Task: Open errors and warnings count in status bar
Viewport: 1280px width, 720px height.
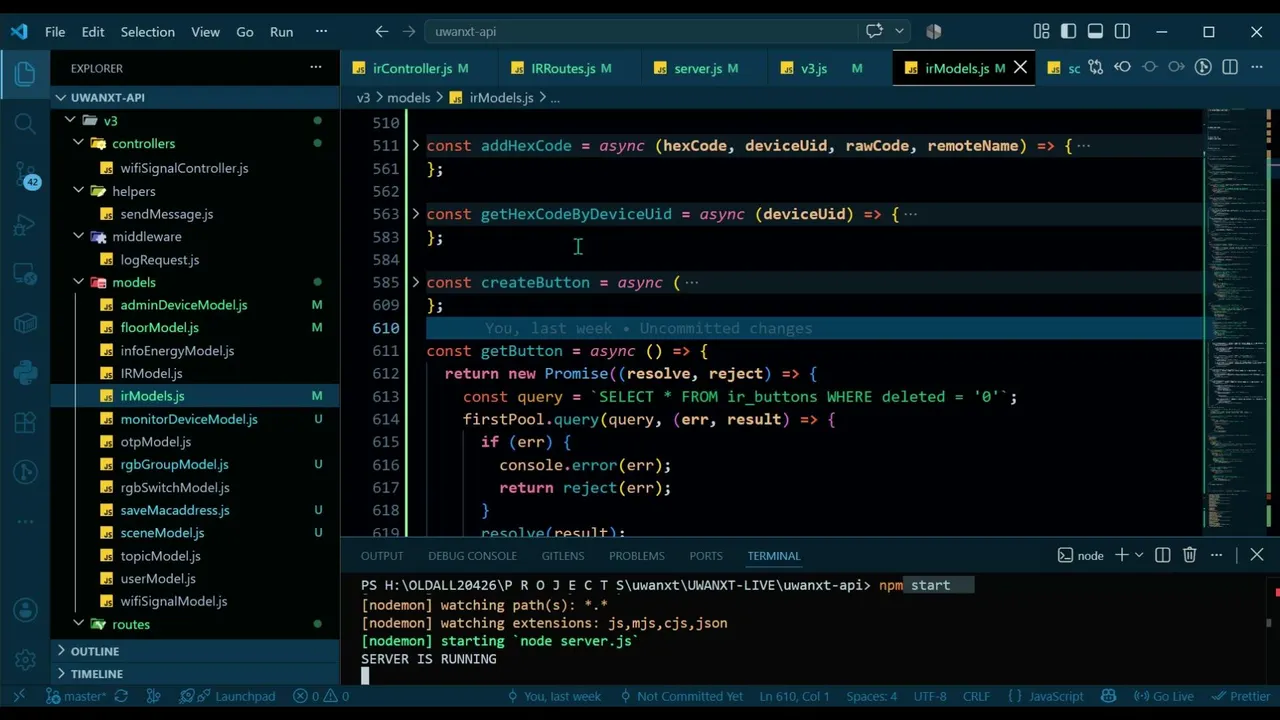Action: tap(321, 696)
